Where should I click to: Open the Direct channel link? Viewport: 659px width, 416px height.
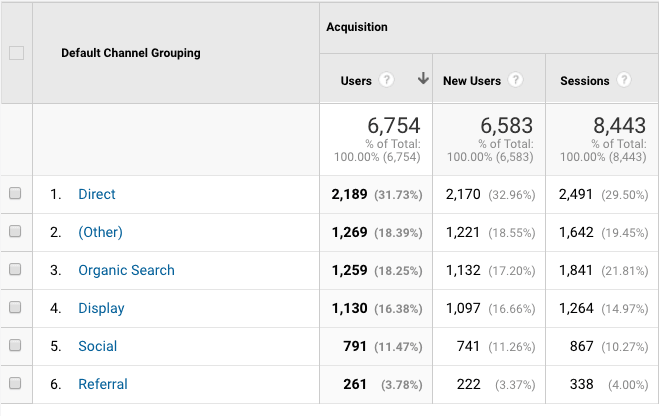(97, 195)
